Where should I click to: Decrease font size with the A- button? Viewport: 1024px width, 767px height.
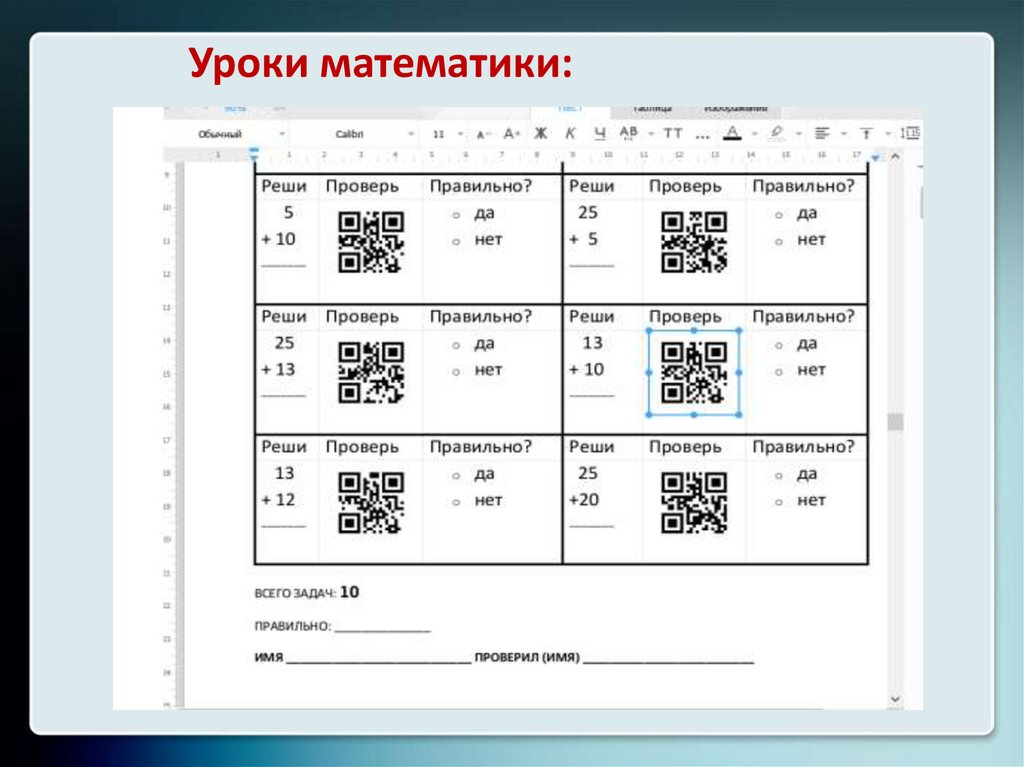tap(483, 135)
